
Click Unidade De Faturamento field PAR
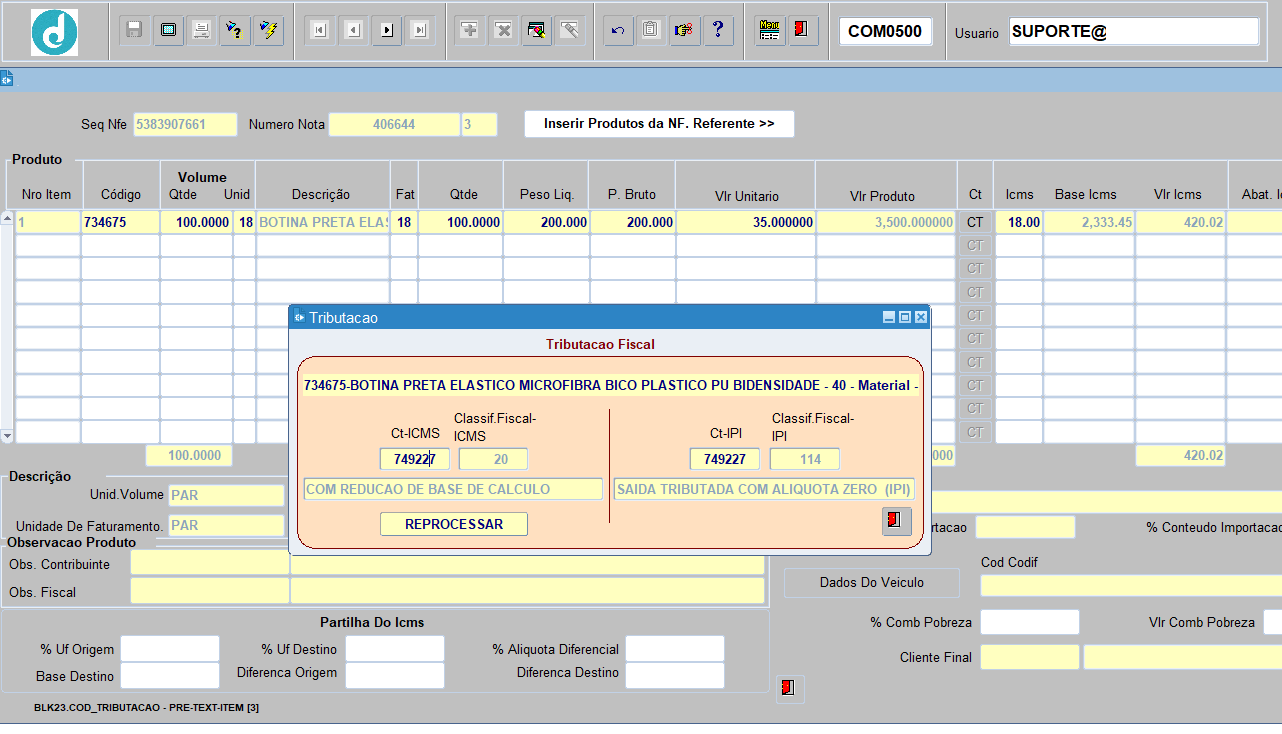coord(226,525)
